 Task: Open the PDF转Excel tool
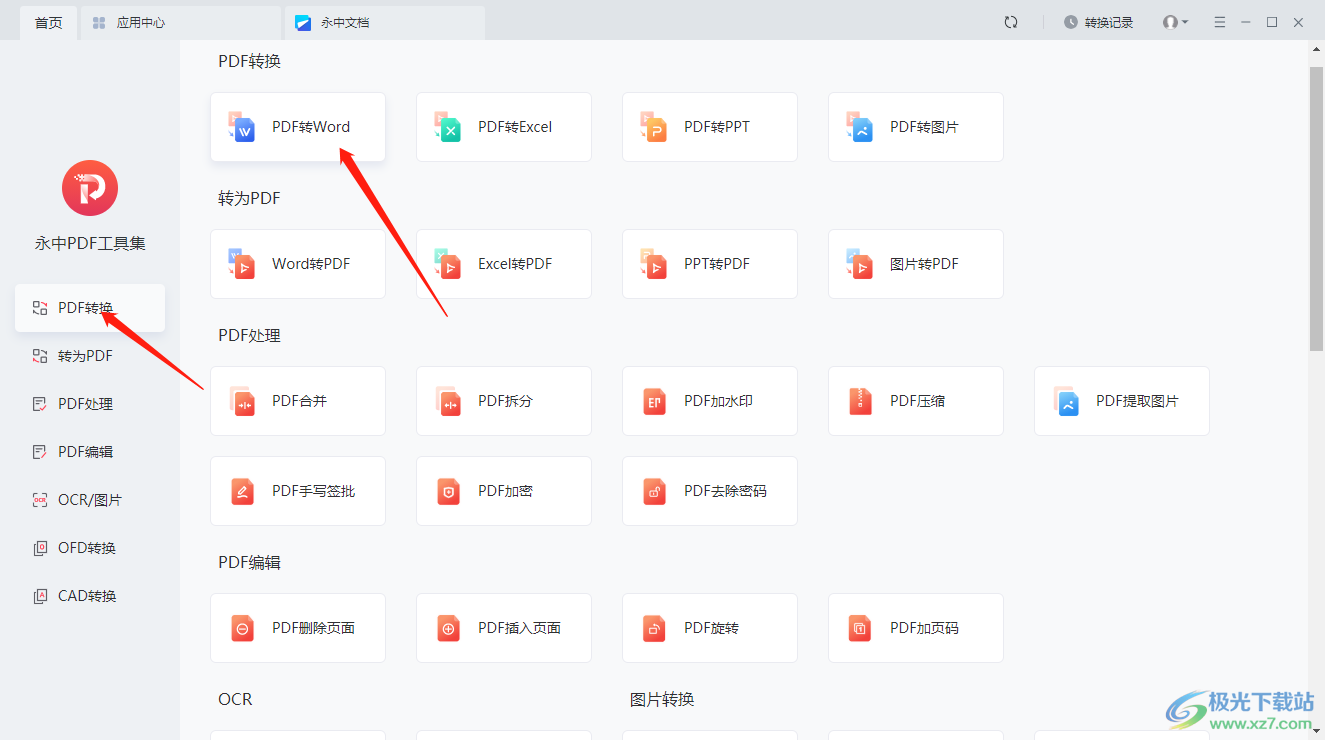tap(504, 127)
